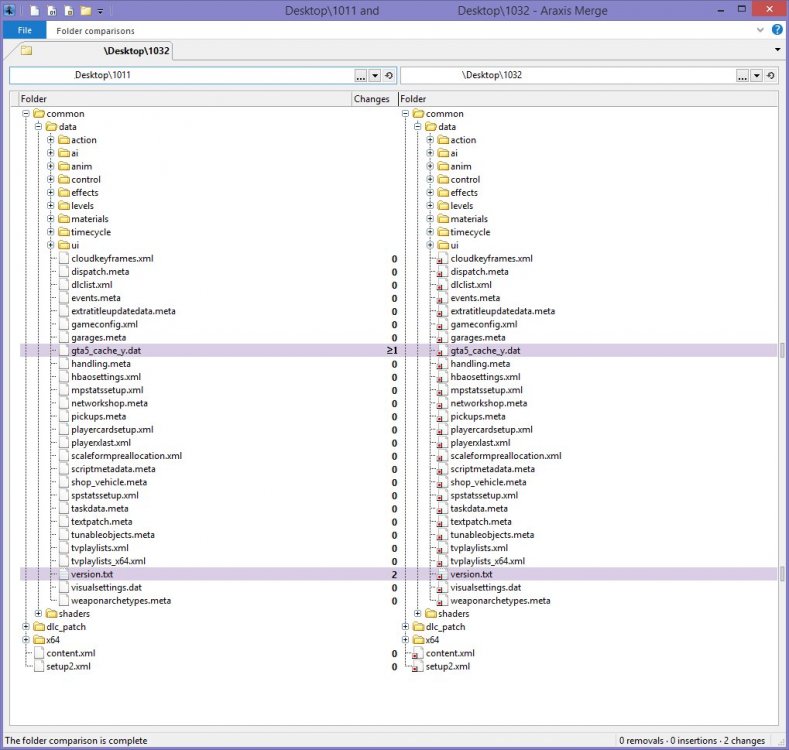Expand the ribbon using the chevron

click(760, 30)
